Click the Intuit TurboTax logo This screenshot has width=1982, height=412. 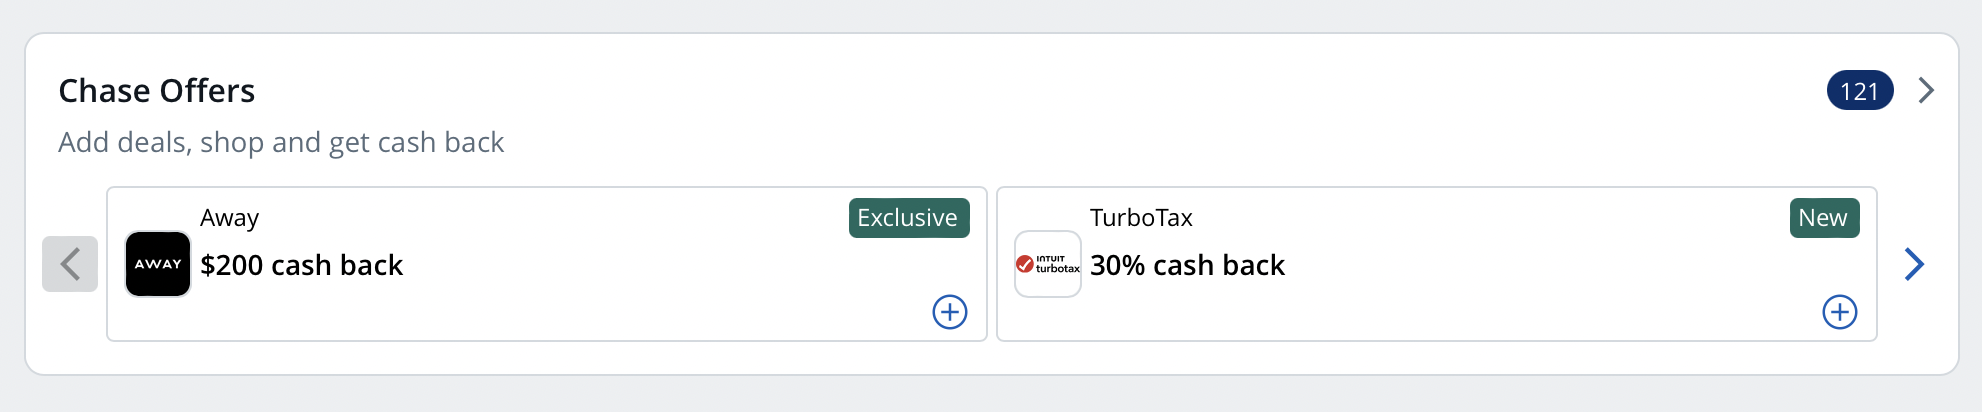pos(1048,264)
